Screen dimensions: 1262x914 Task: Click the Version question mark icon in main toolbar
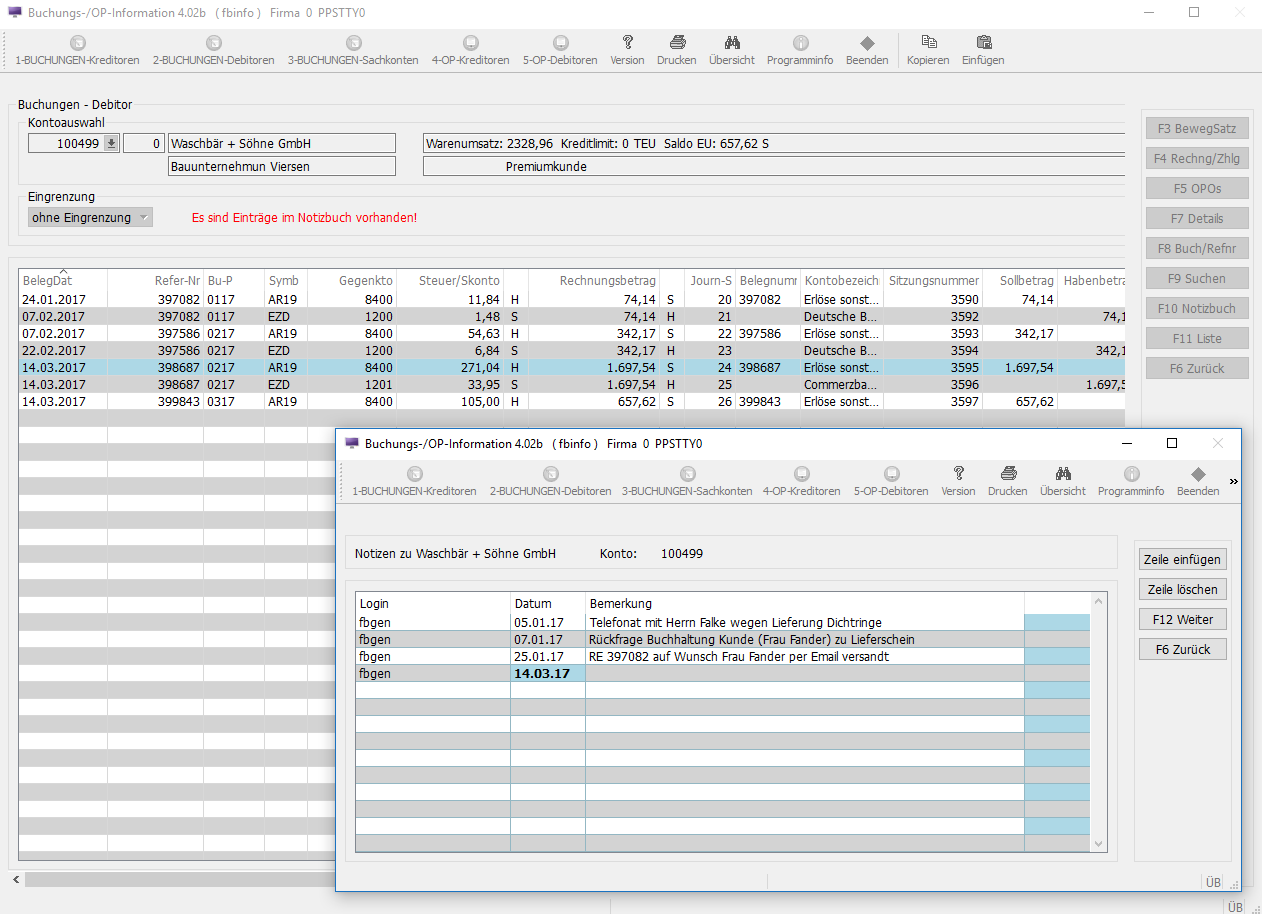(x=627, y=43)
